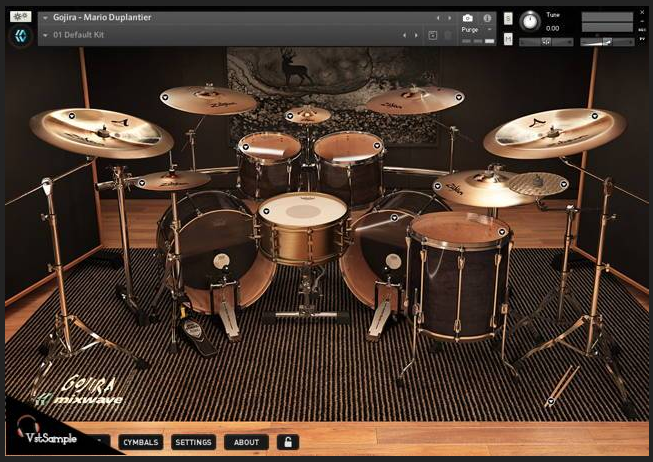Open the 01 Default Kit preset dropdown
The height and width of the screenshot is (462, 653).
(46, 35)
